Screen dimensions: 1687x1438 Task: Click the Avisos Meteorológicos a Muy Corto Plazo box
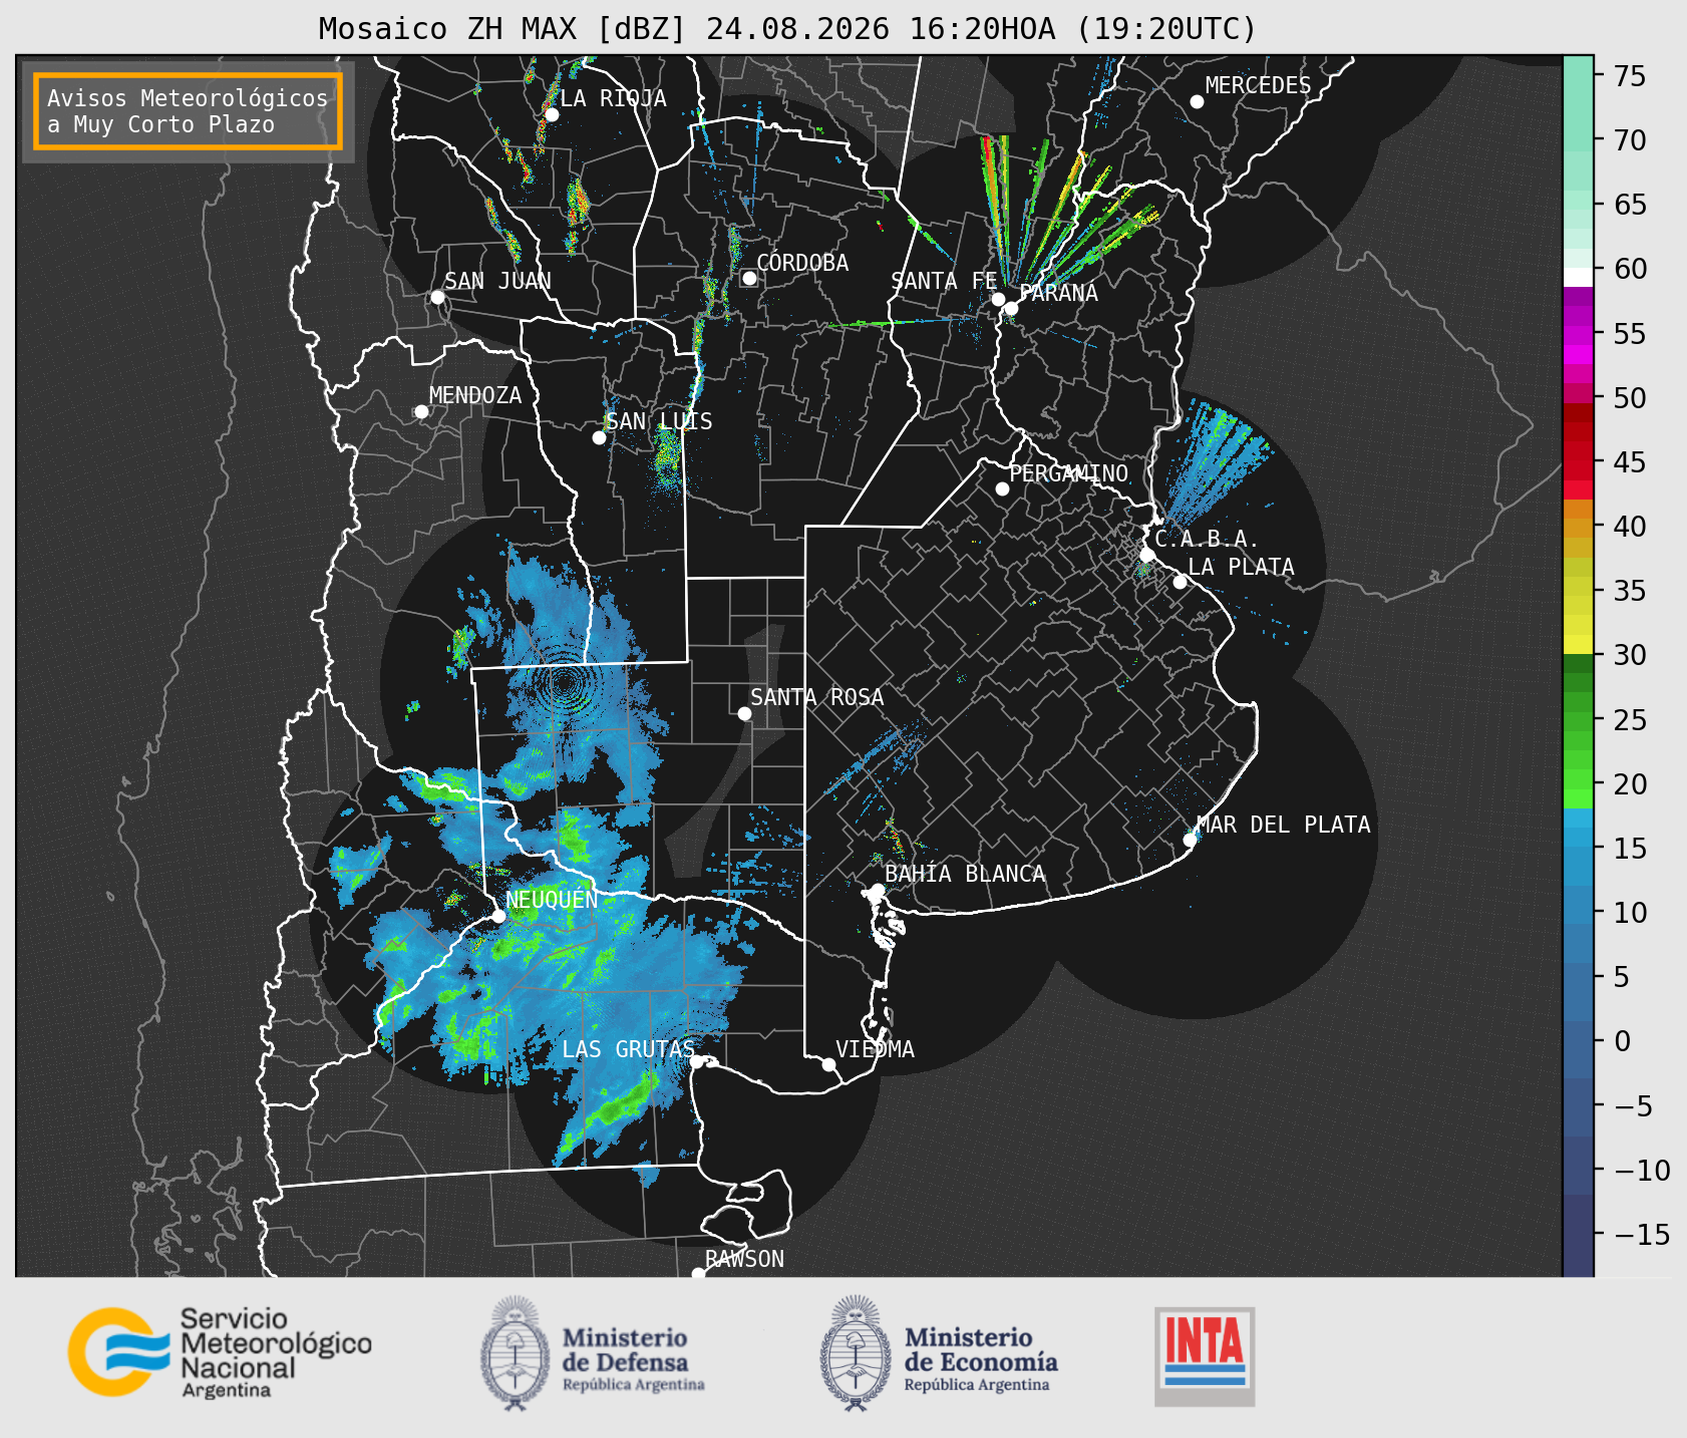(x=188, y=111)
